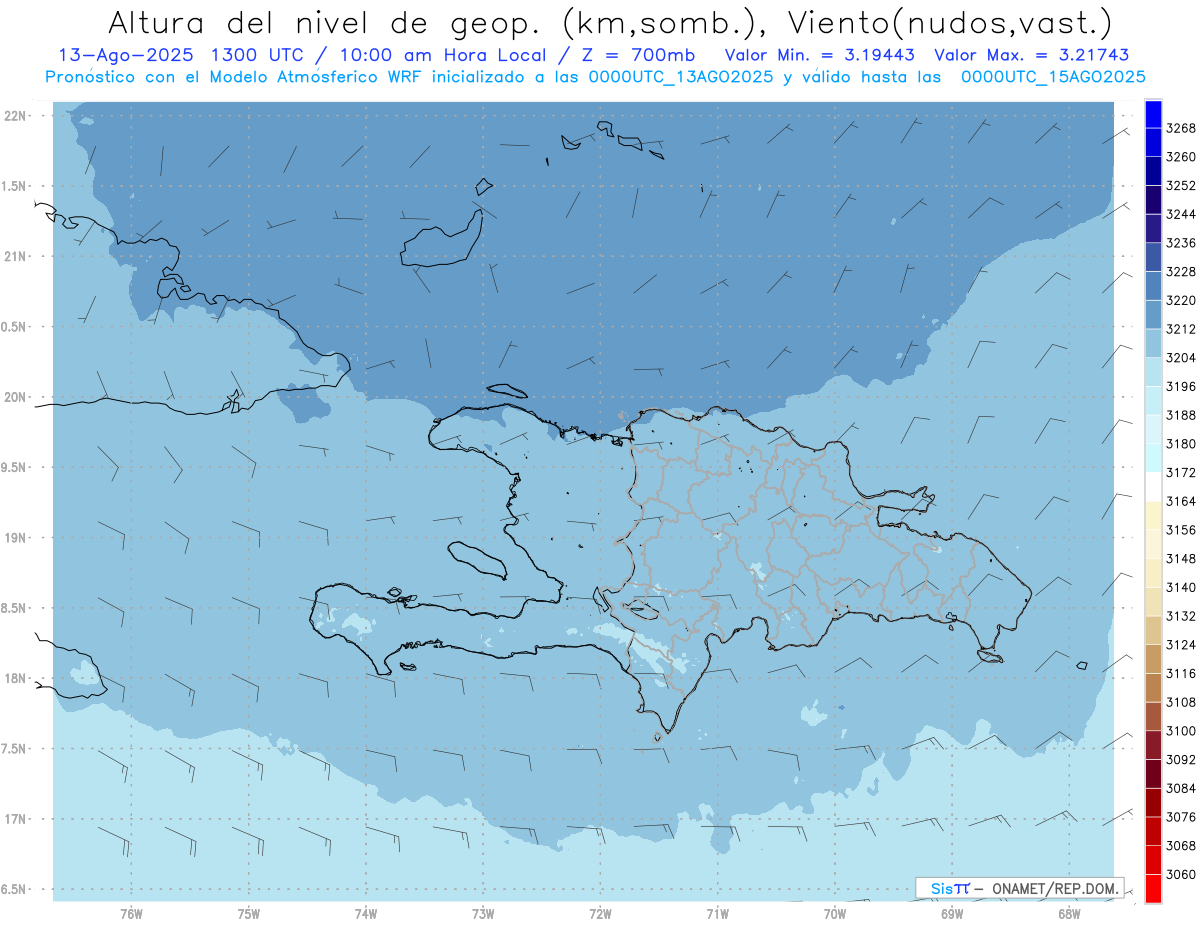Click the legend value 3228
The height and width of the screenshot is (927, 1200).
coord(1181,272)
